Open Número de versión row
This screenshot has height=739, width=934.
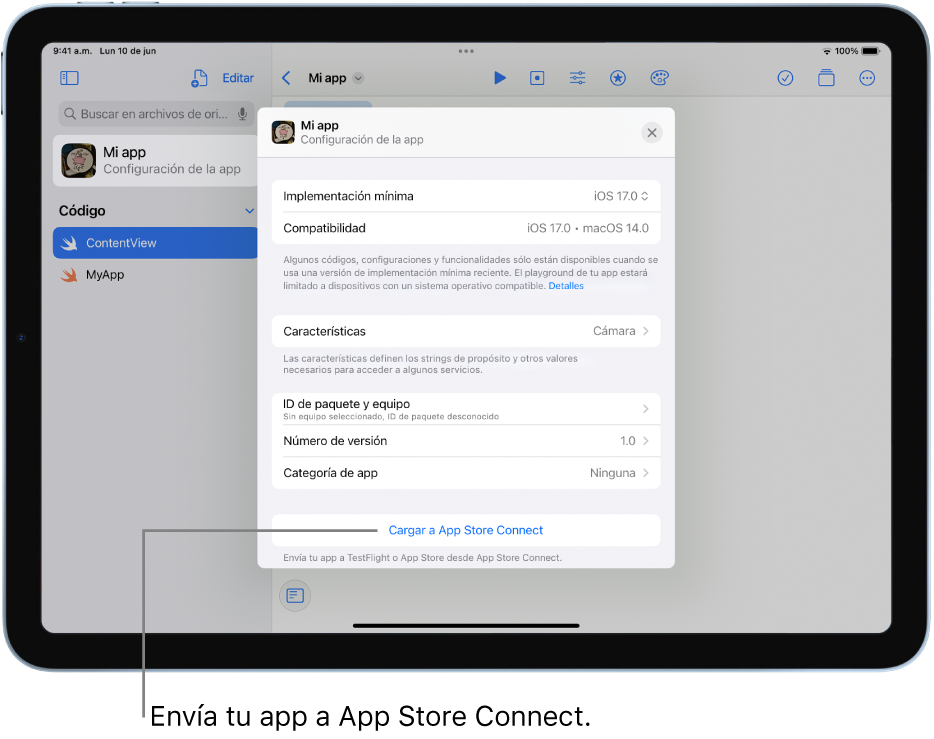(x=466, y=441)
